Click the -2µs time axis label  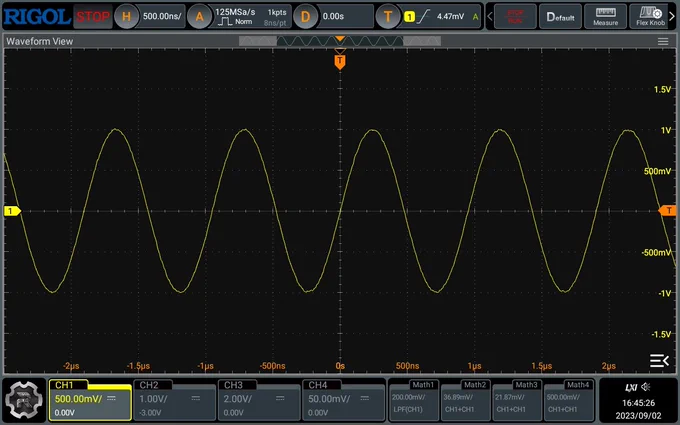[71, 366]
